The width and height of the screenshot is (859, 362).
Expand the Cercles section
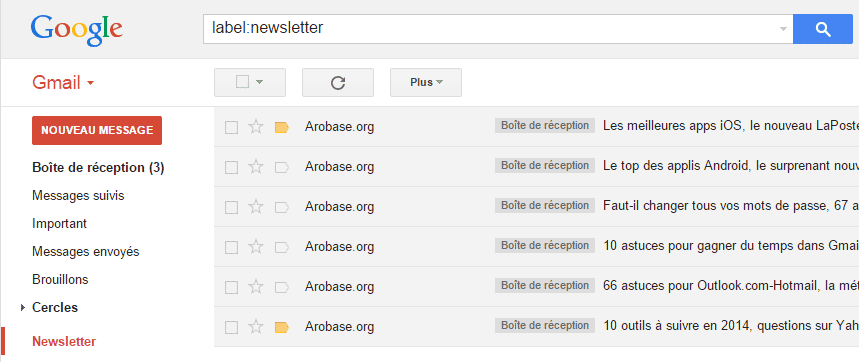click(23, 308)
